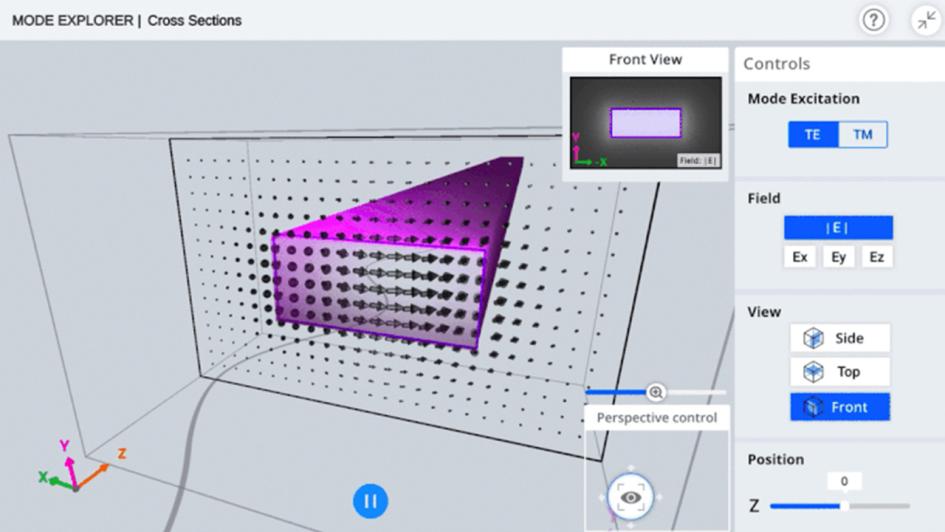The image size is (945, 532).
Task: Click the Front view cube icon
Action: (813, 407)
